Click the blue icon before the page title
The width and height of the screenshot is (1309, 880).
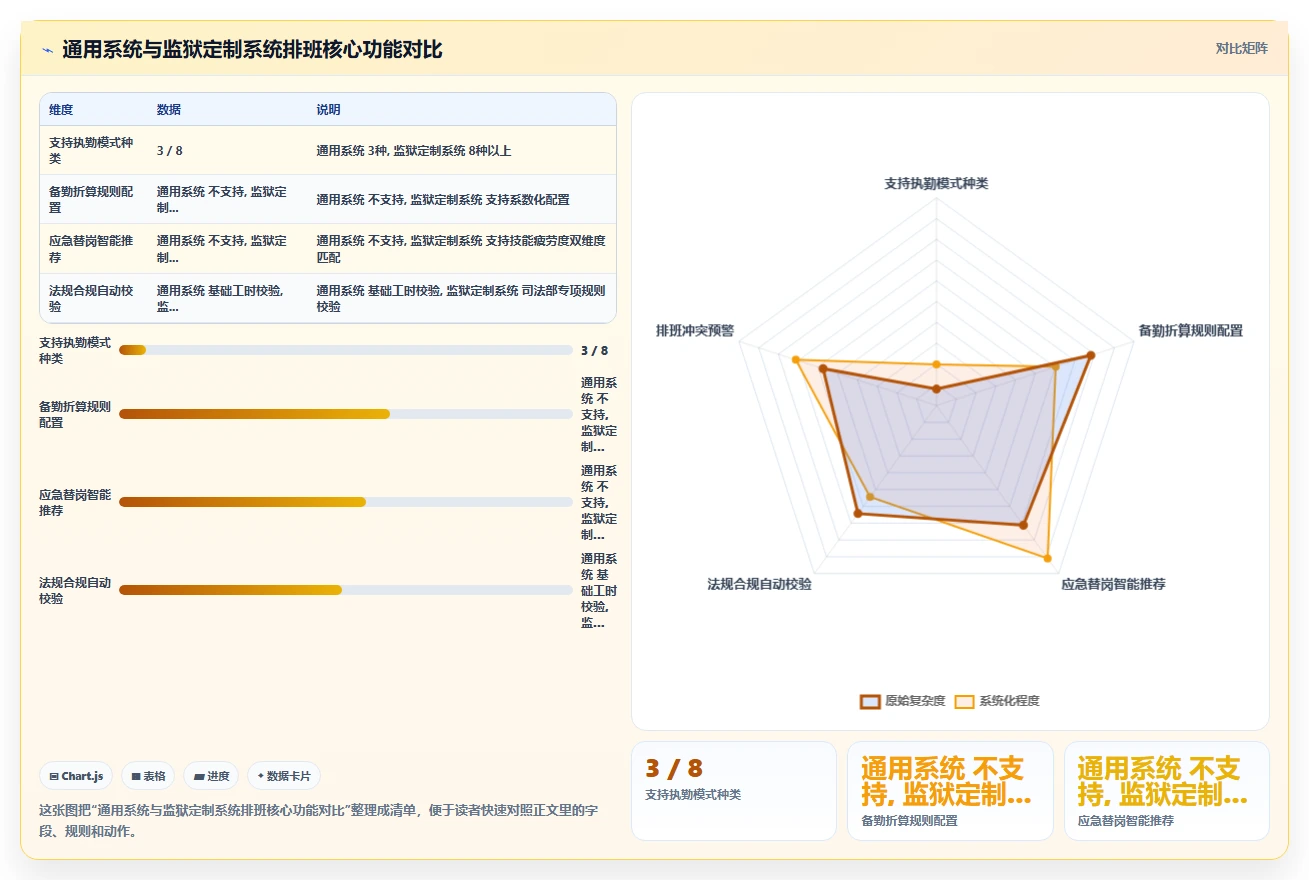pyautogui.click(x=47, y=50)
